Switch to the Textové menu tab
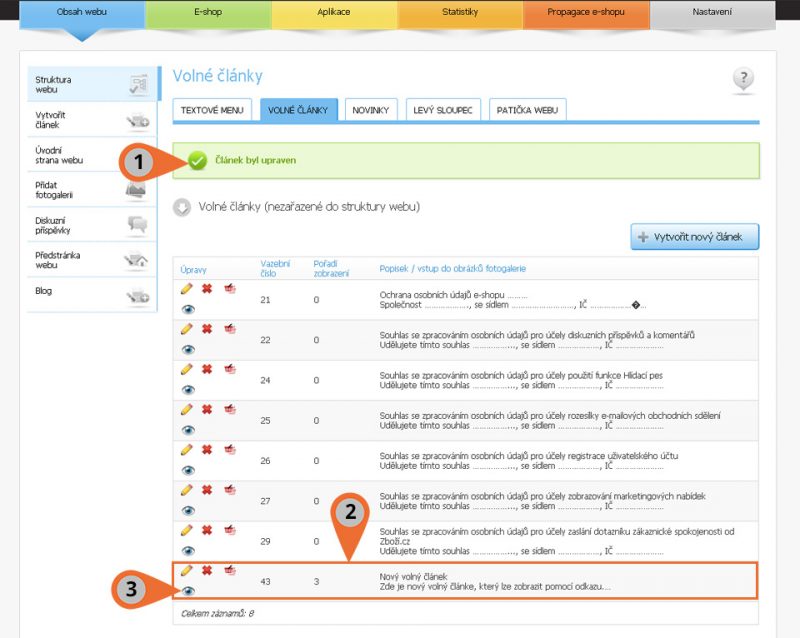The image size is (800, 638). pyautogui.click(x=212, y=110)
